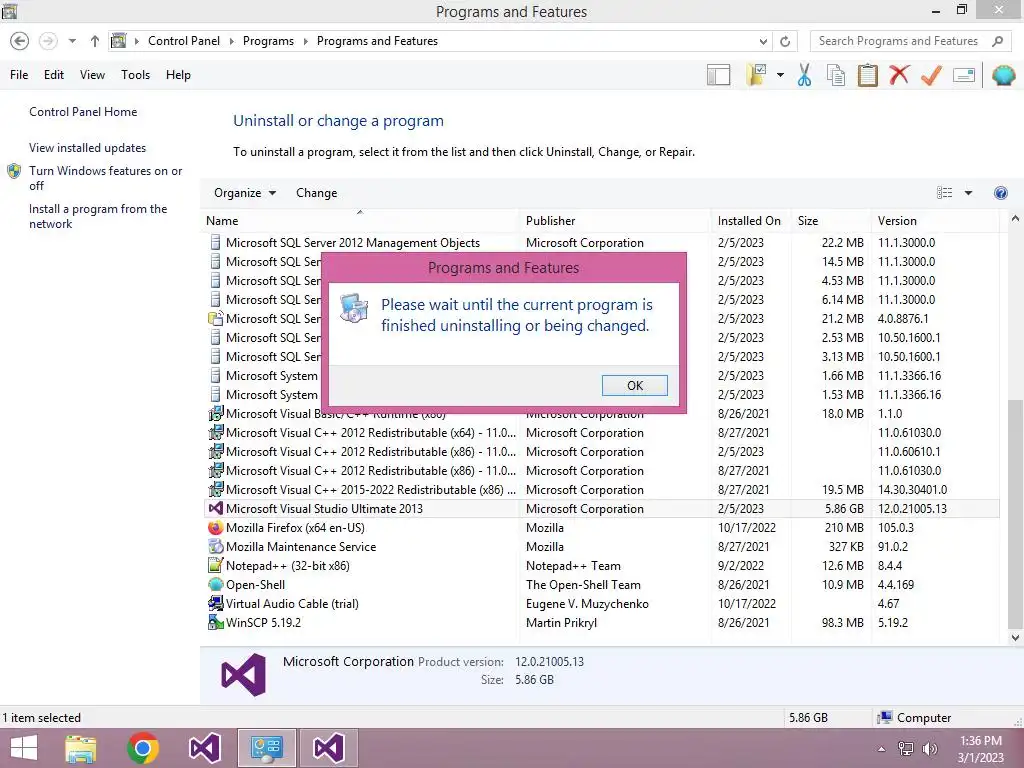Select Microsoft SQL Server 2012 Management Objects row
This screenshot has width=1024, height=768.
601,243
